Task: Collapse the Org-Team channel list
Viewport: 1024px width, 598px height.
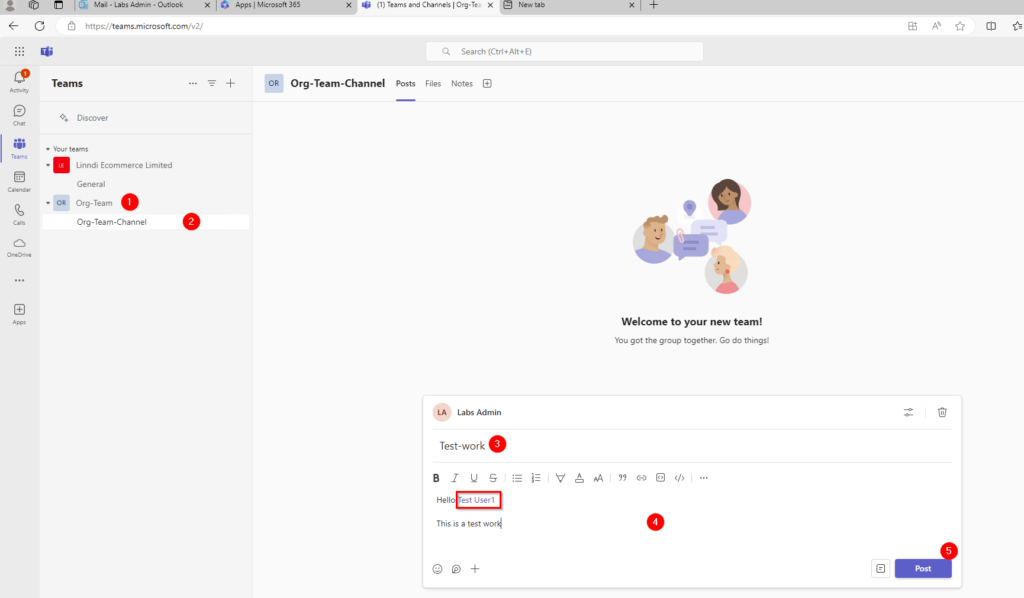Action: 48,203
